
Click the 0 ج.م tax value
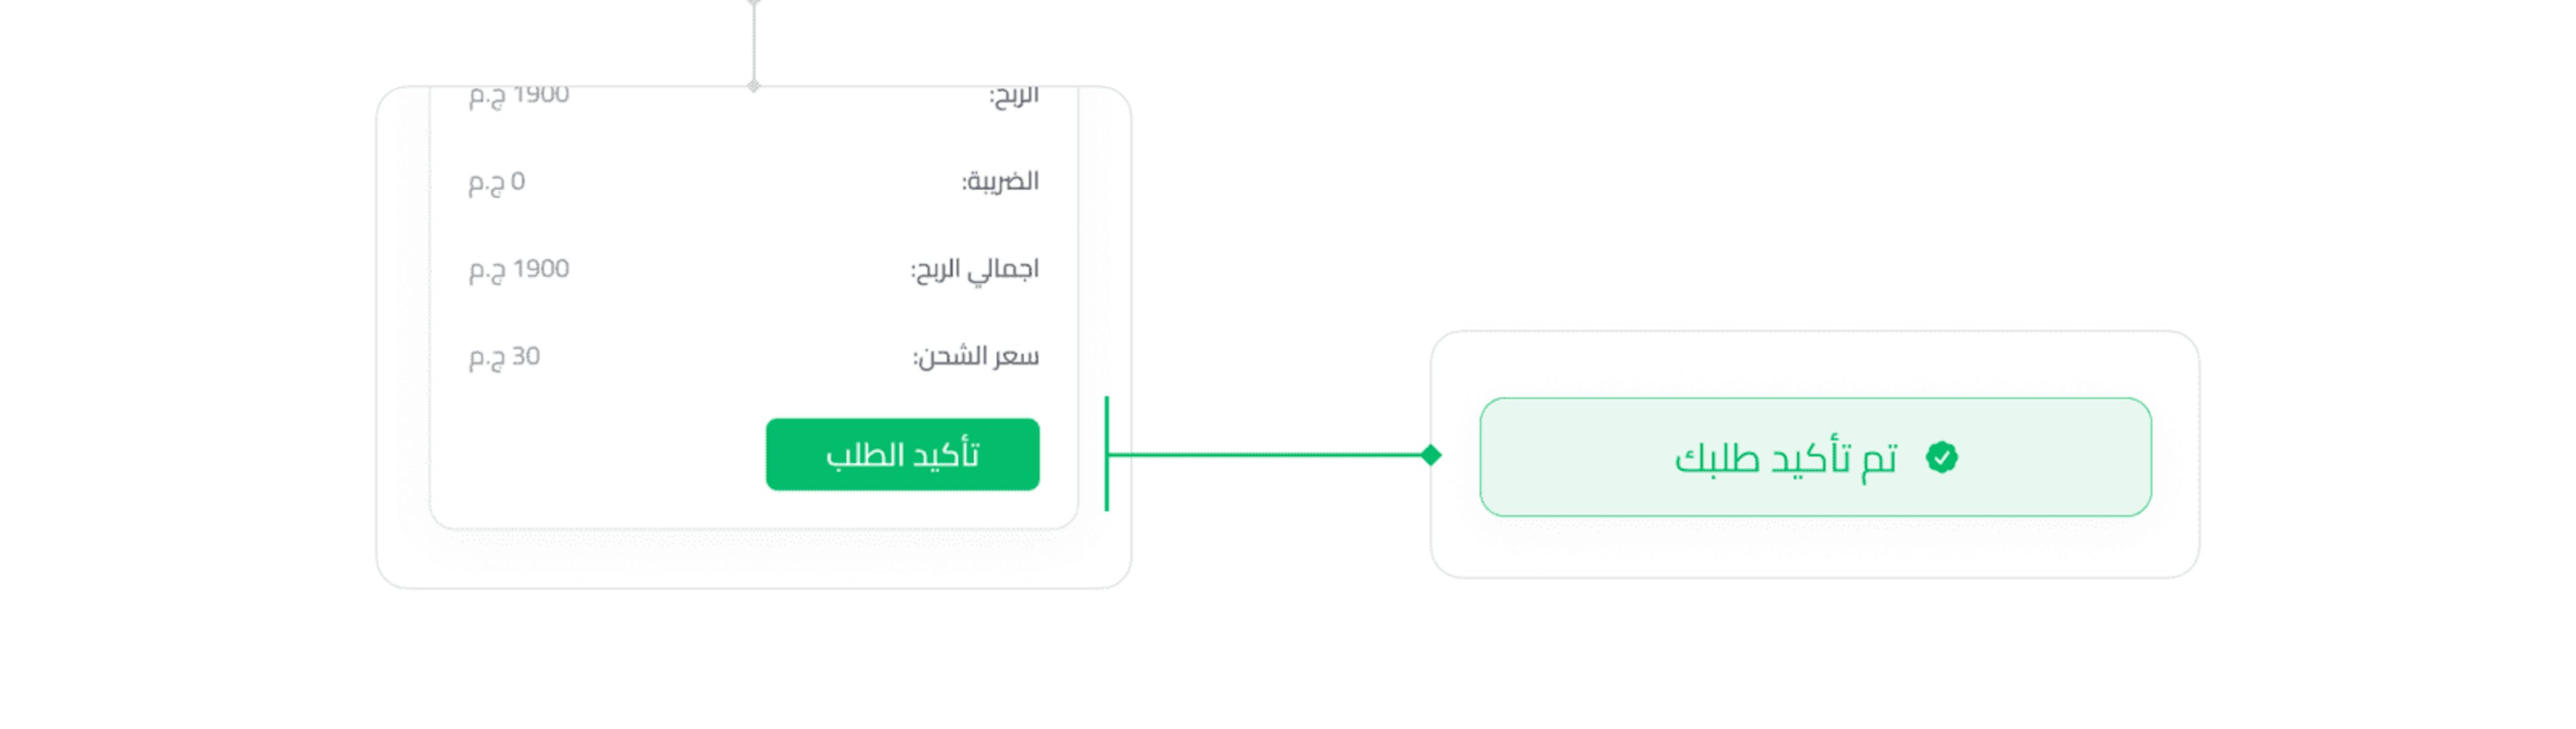[497, 182]
